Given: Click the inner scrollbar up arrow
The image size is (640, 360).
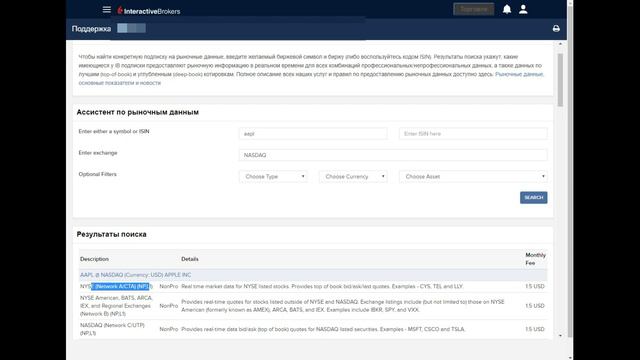Looking at the screenshot, I should (x=560, y=44).
